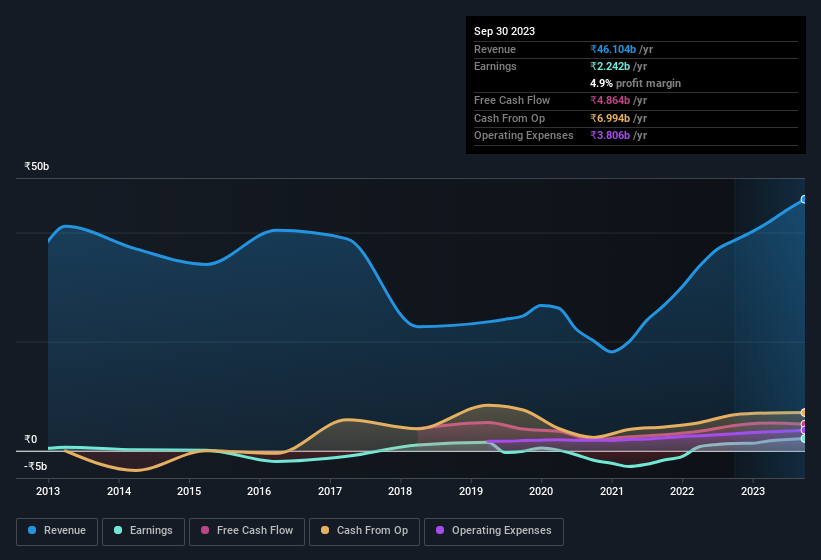Click the ₹3.806b operating expenses value

point(610,135)
